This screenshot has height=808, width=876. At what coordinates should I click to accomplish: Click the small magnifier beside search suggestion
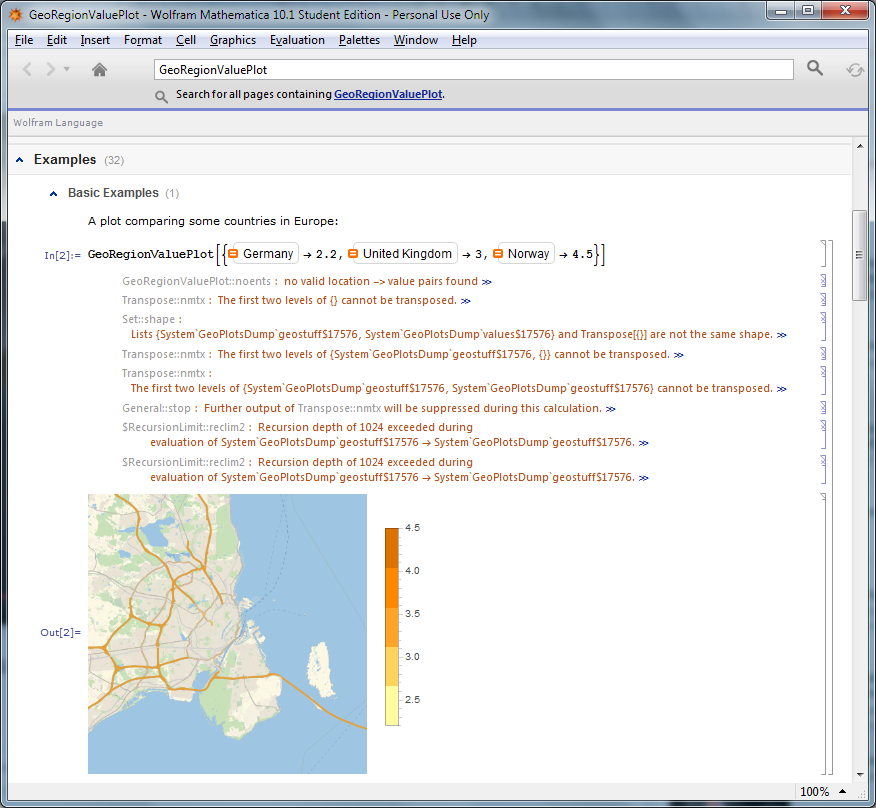pos(161,97)
